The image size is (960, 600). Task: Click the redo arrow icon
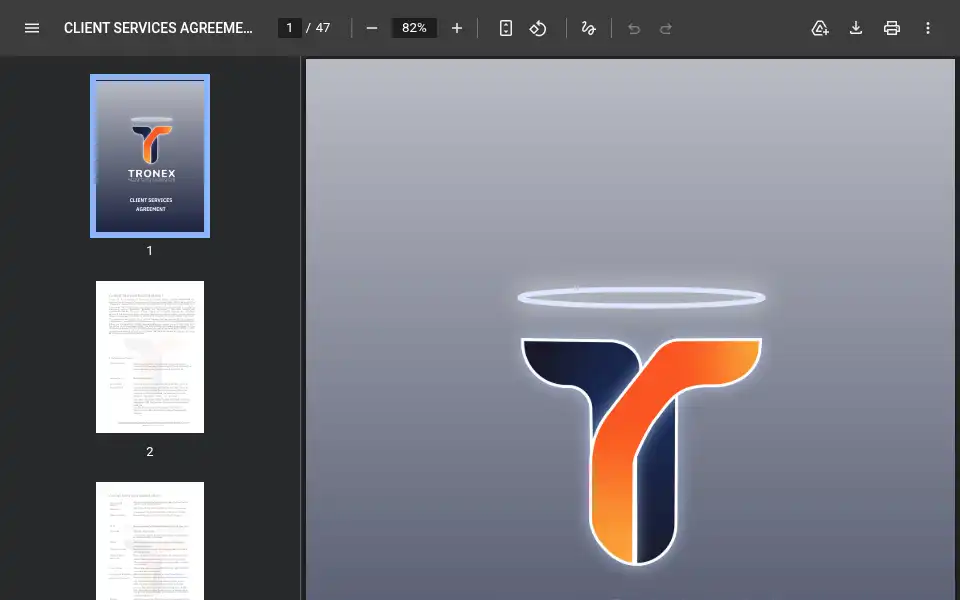click(x=666, y=29)
